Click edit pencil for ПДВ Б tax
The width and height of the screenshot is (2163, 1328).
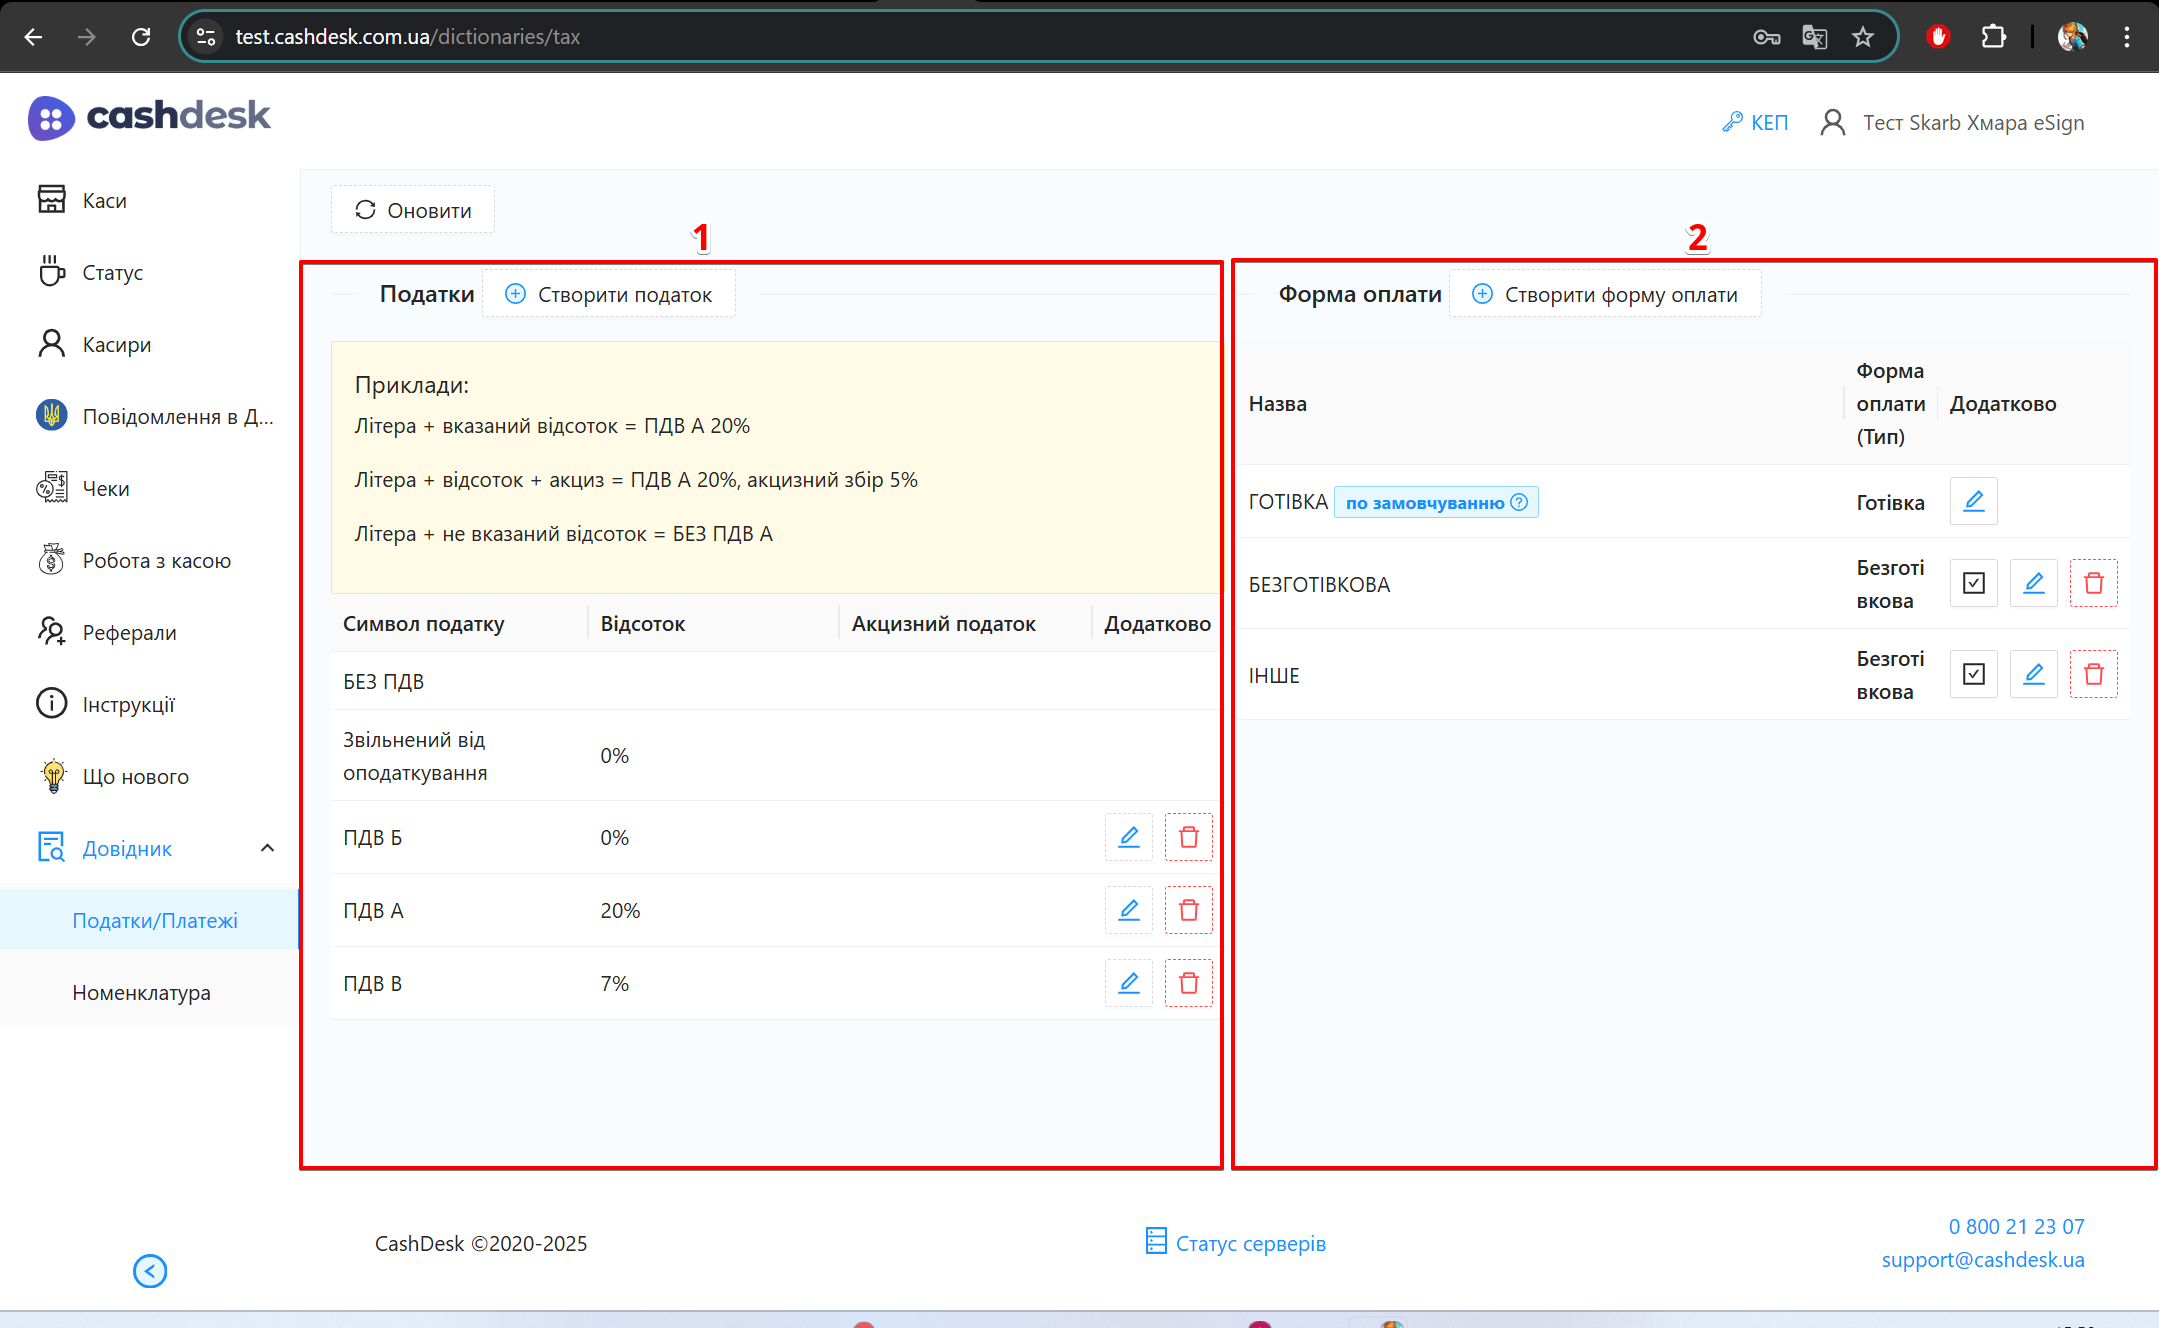tap(1128, 837)
